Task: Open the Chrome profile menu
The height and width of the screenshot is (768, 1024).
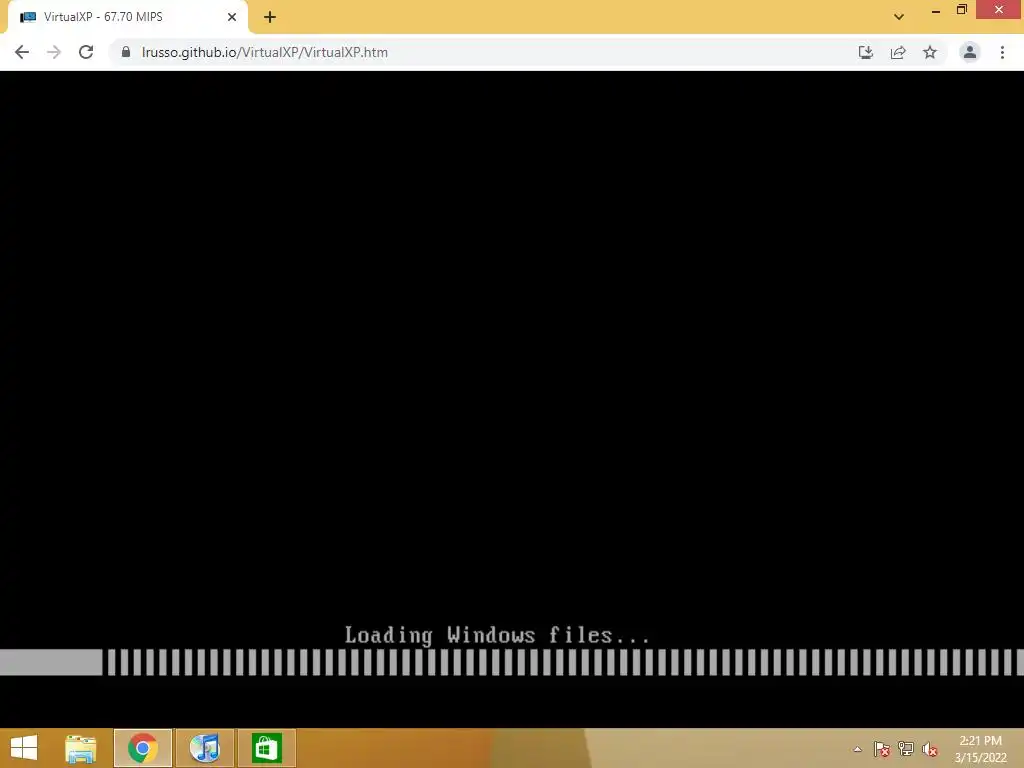Action: pos(970,52)
